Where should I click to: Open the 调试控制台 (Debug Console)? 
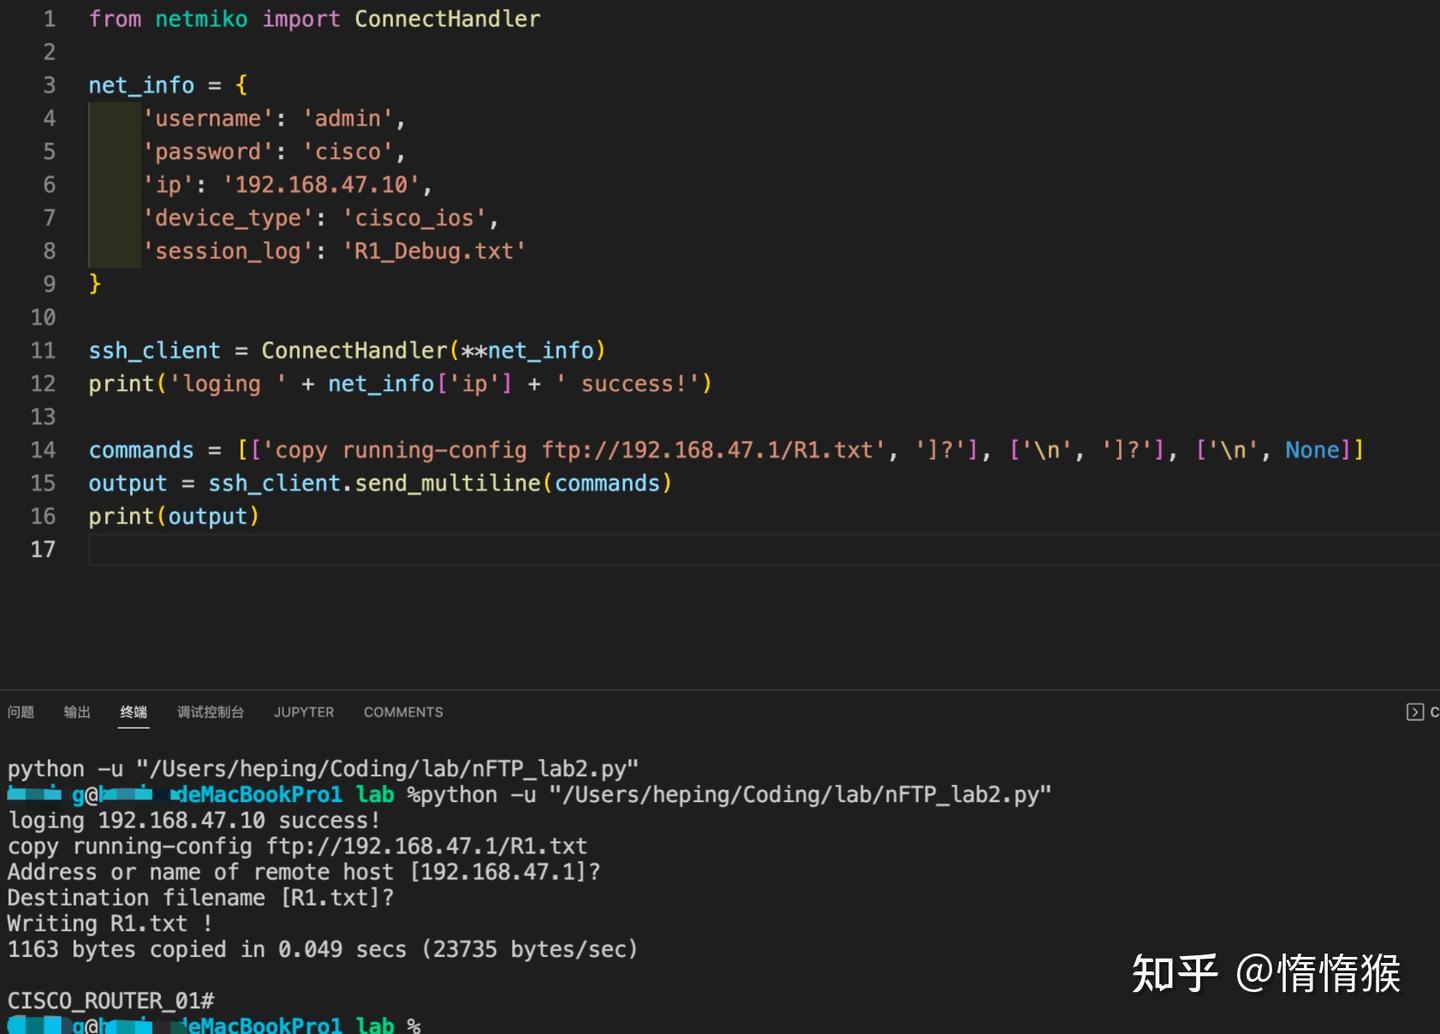coord(210,712)
